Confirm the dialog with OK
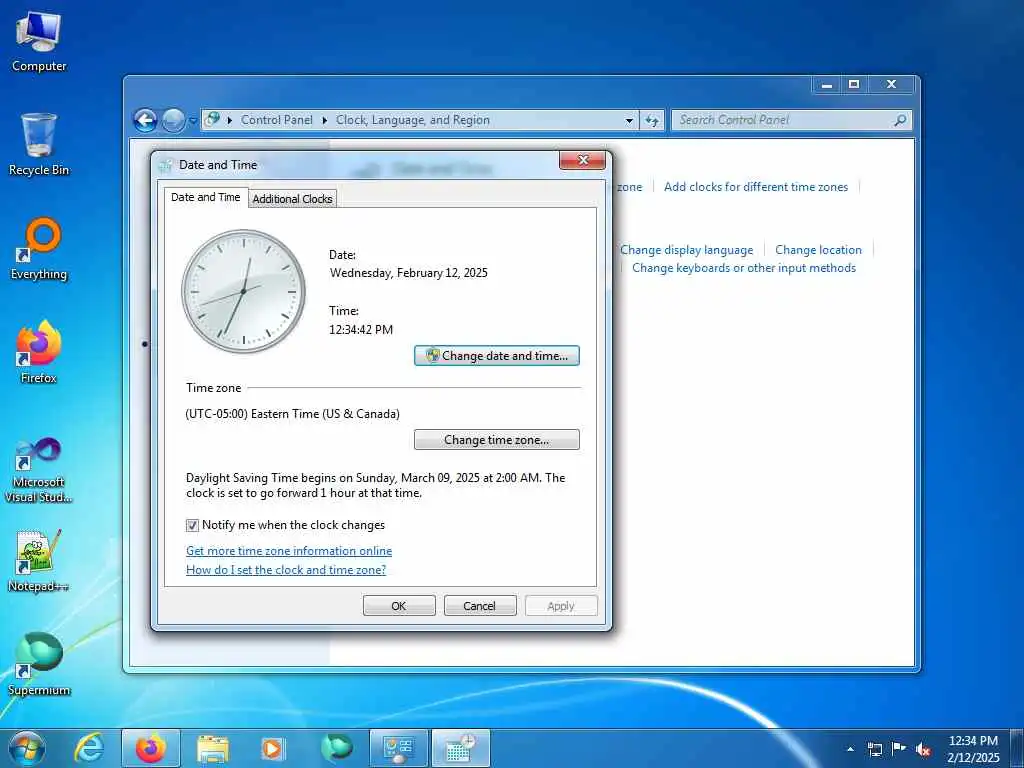The image size is (1024, 768). pos(398,605)
